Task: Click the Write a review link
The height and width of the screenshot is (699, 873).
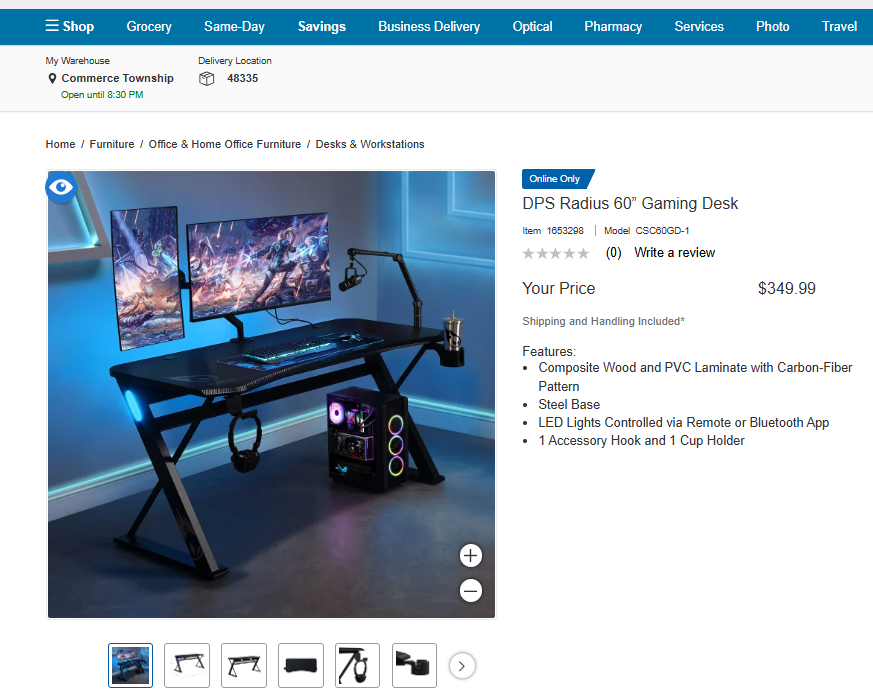Action: click(674, 253)
